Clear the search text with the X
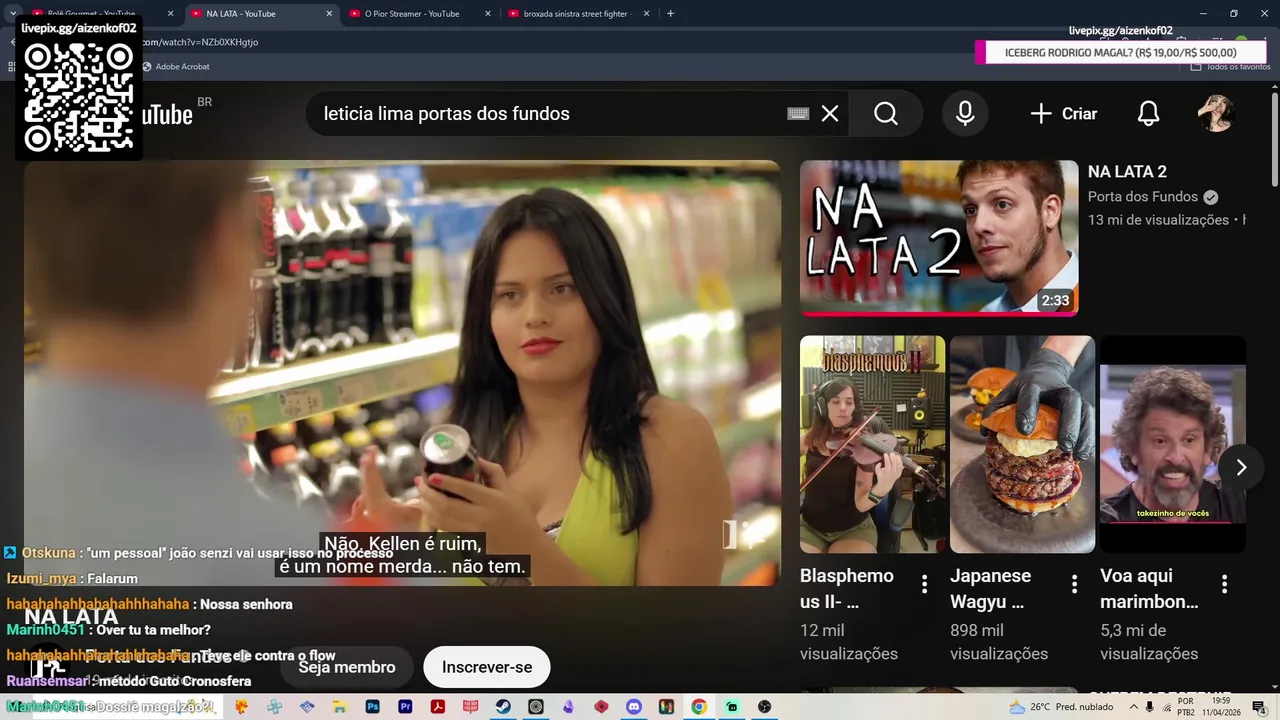1280x720 pixels. pyautogui.click(x=830, y=114)
